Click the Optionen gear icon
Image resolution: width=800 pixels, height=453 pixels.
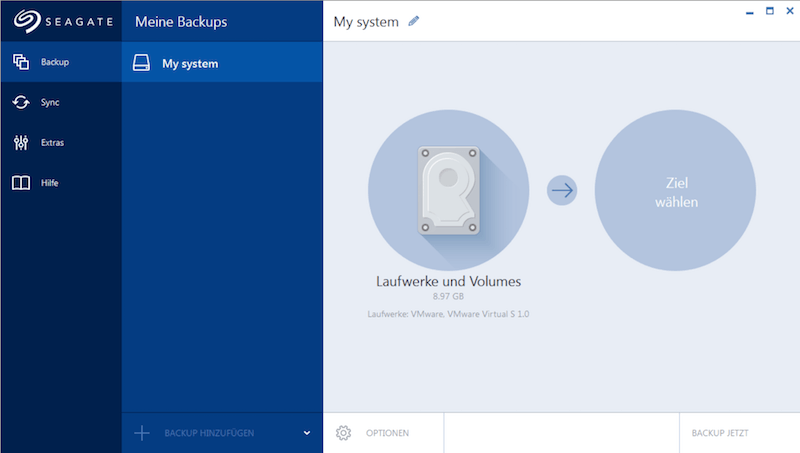point(344,433)
